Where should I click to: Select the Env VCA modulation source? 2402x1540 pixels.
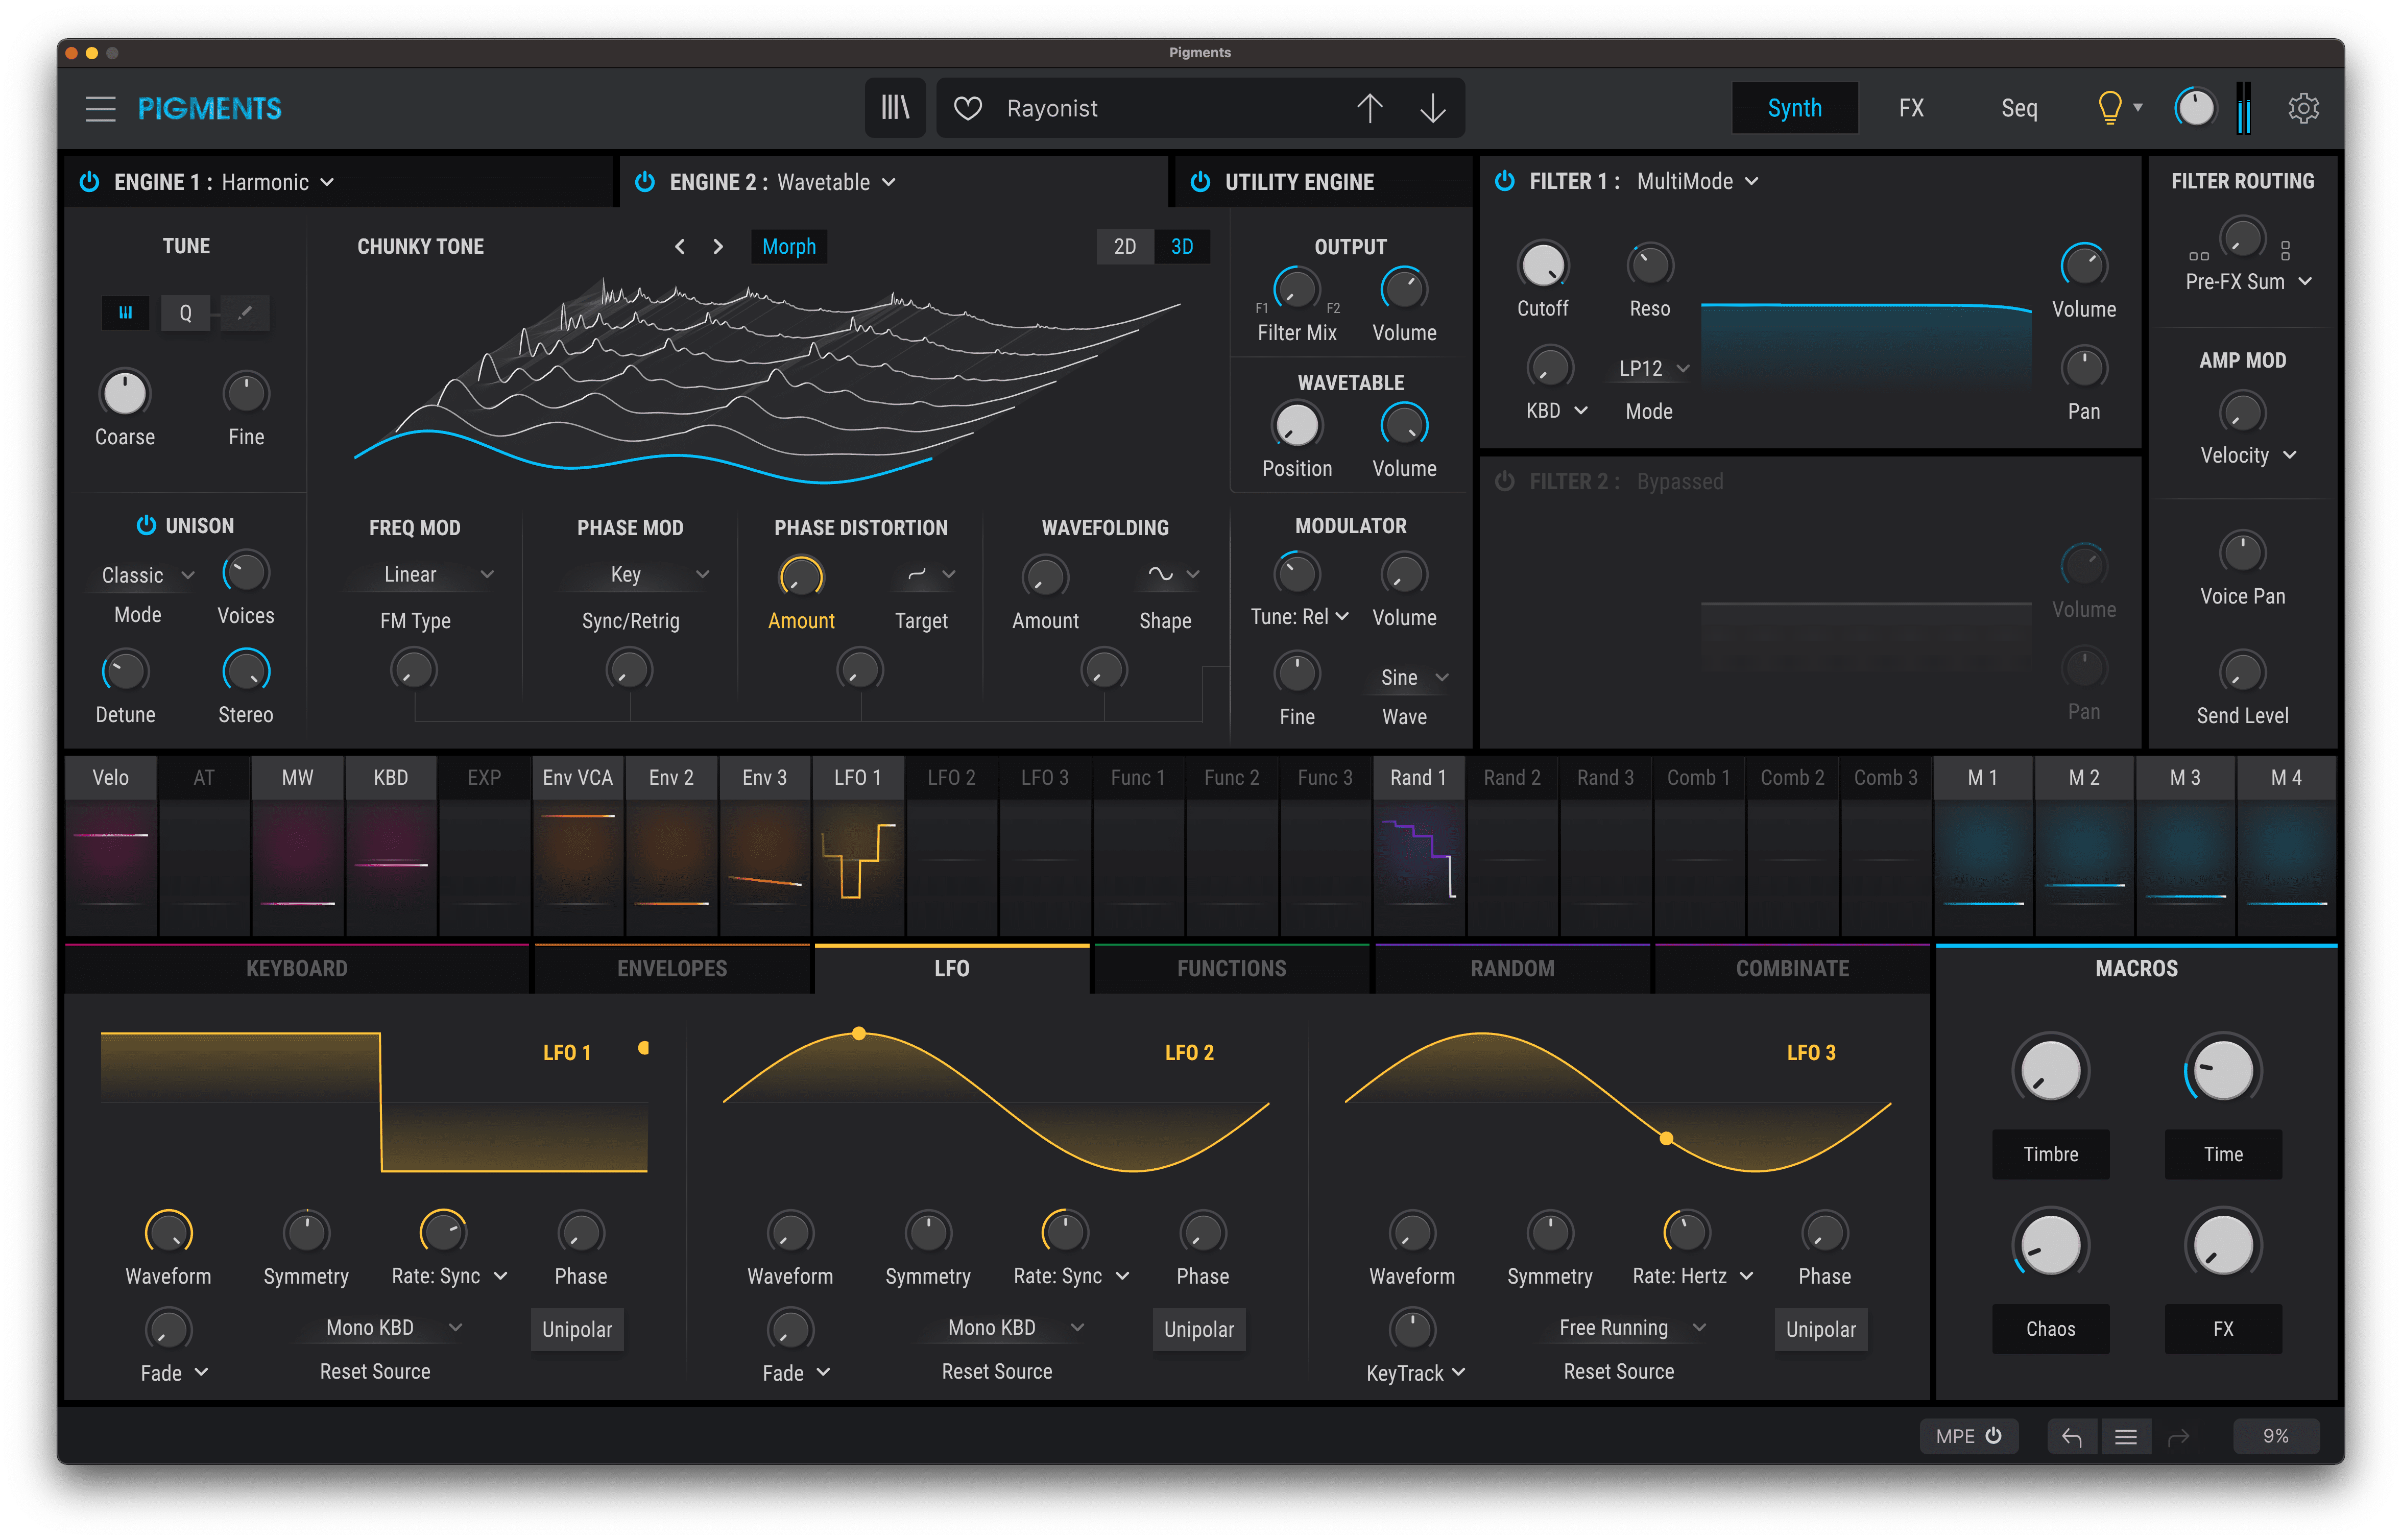click(x=578, y=847)
